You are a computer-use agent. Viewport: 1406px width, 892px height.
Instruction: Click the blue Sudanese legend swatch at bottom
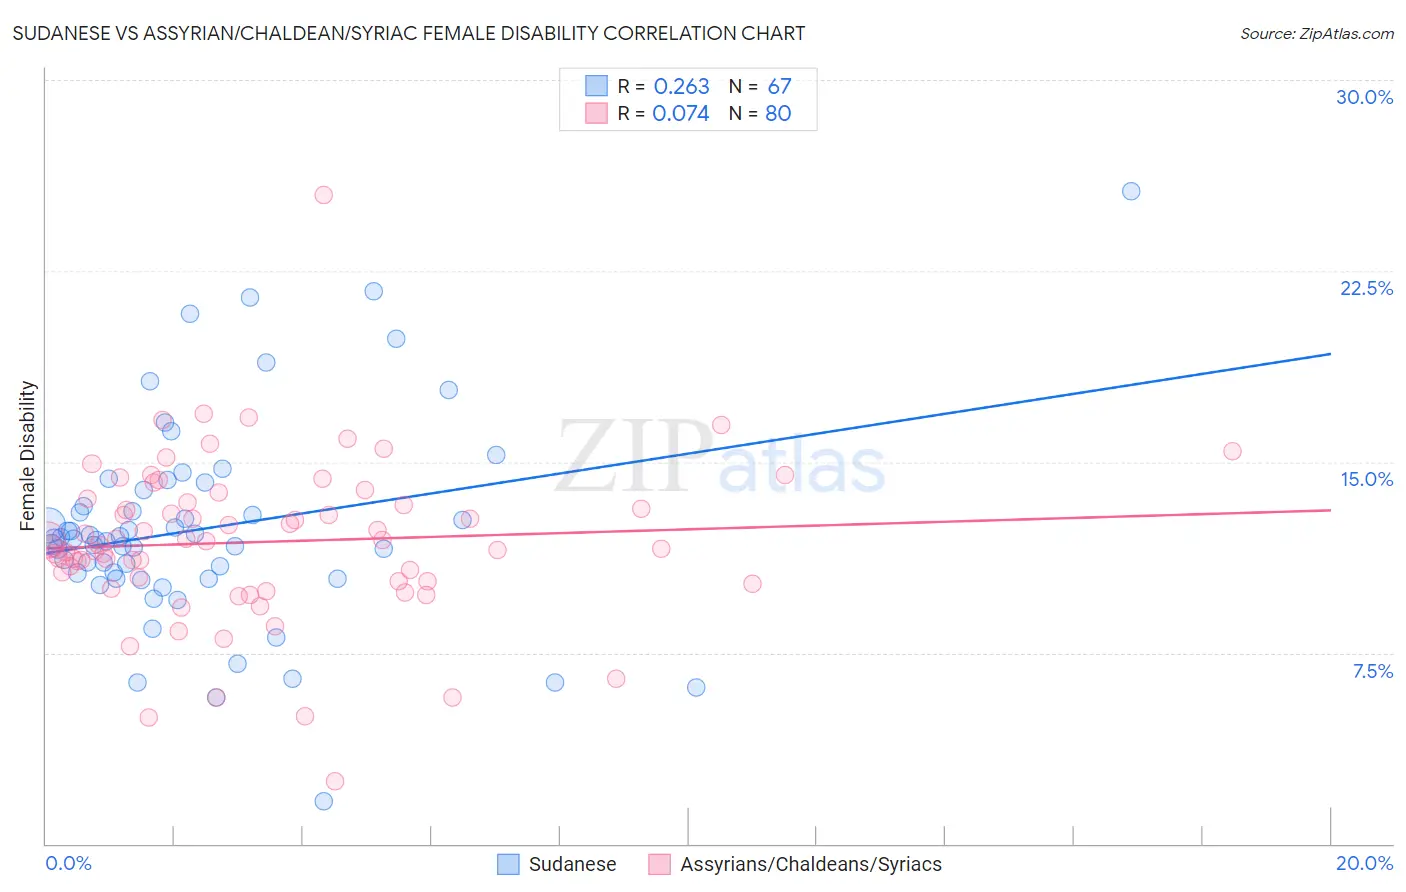(x=508, y=864)
